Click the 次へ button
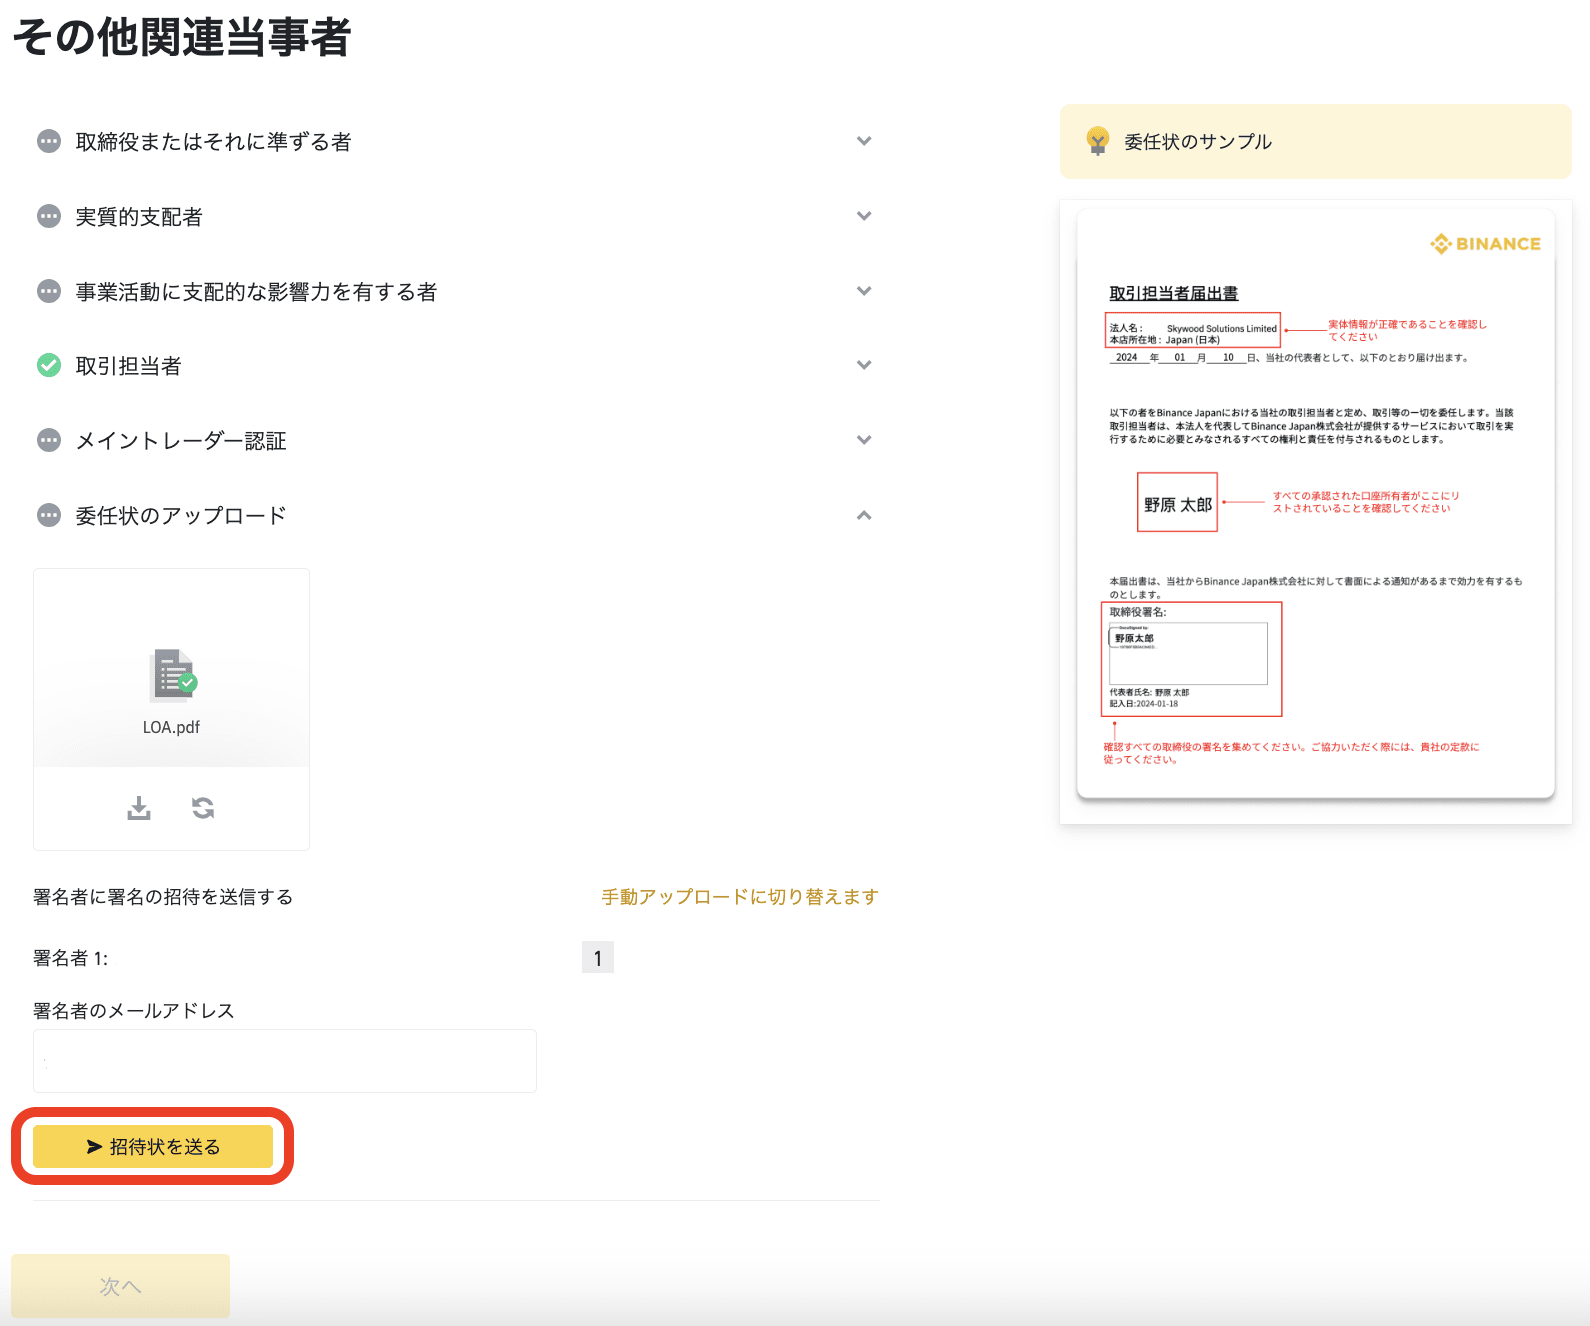 coord(120,1286)
